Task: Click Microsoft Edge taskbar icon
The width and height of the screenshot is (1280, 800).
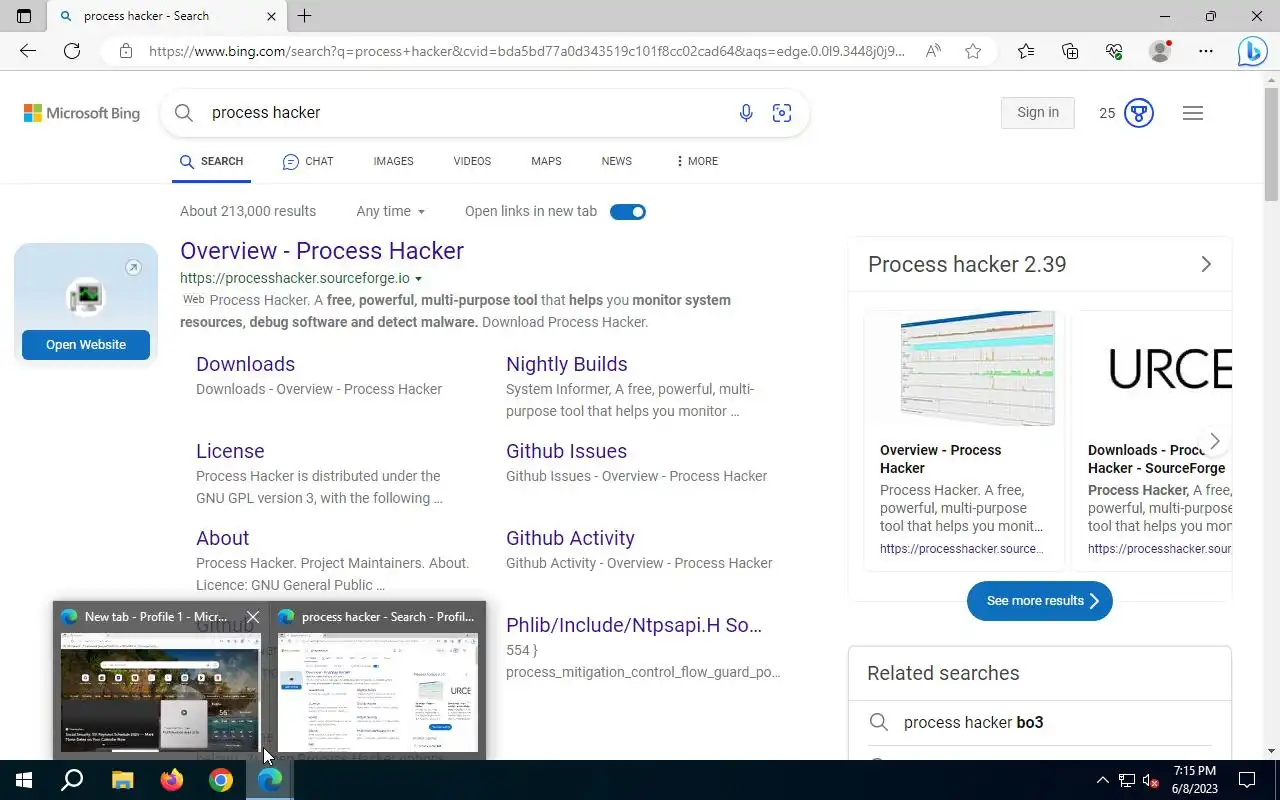Action: click(x=270, y=780)
